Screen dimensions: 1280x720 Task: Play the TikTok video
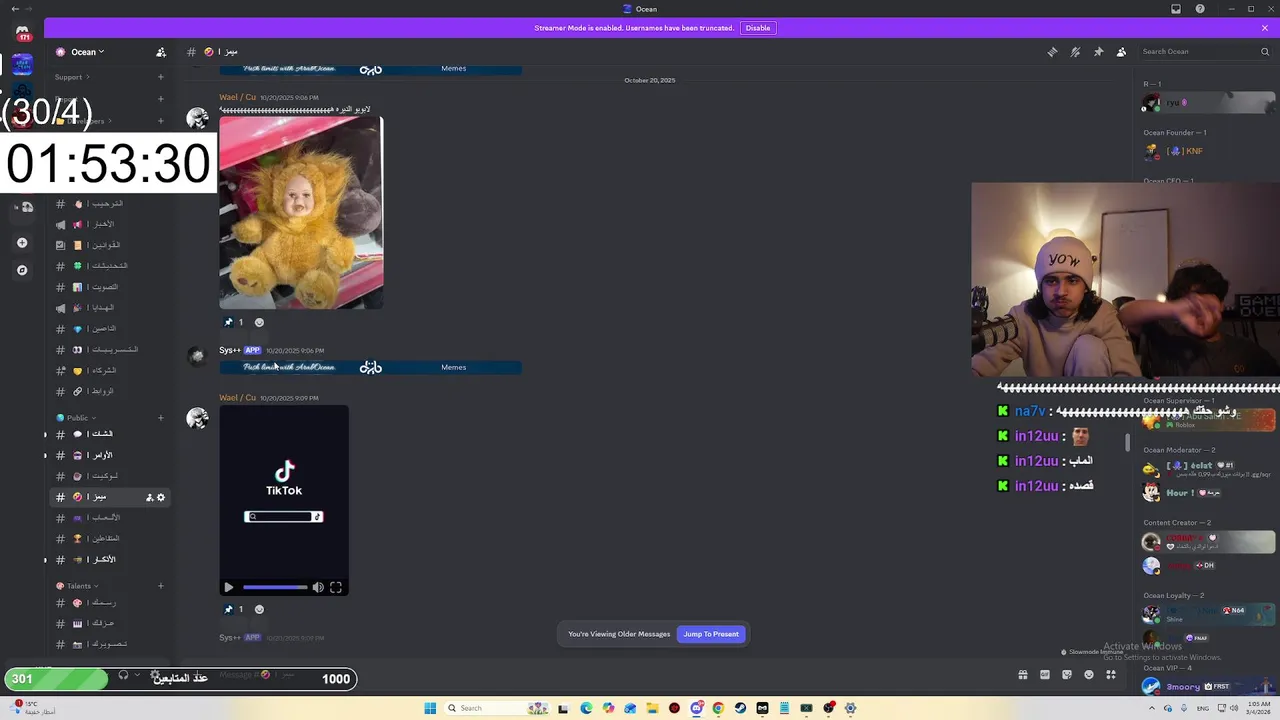(x=229, y=588)
